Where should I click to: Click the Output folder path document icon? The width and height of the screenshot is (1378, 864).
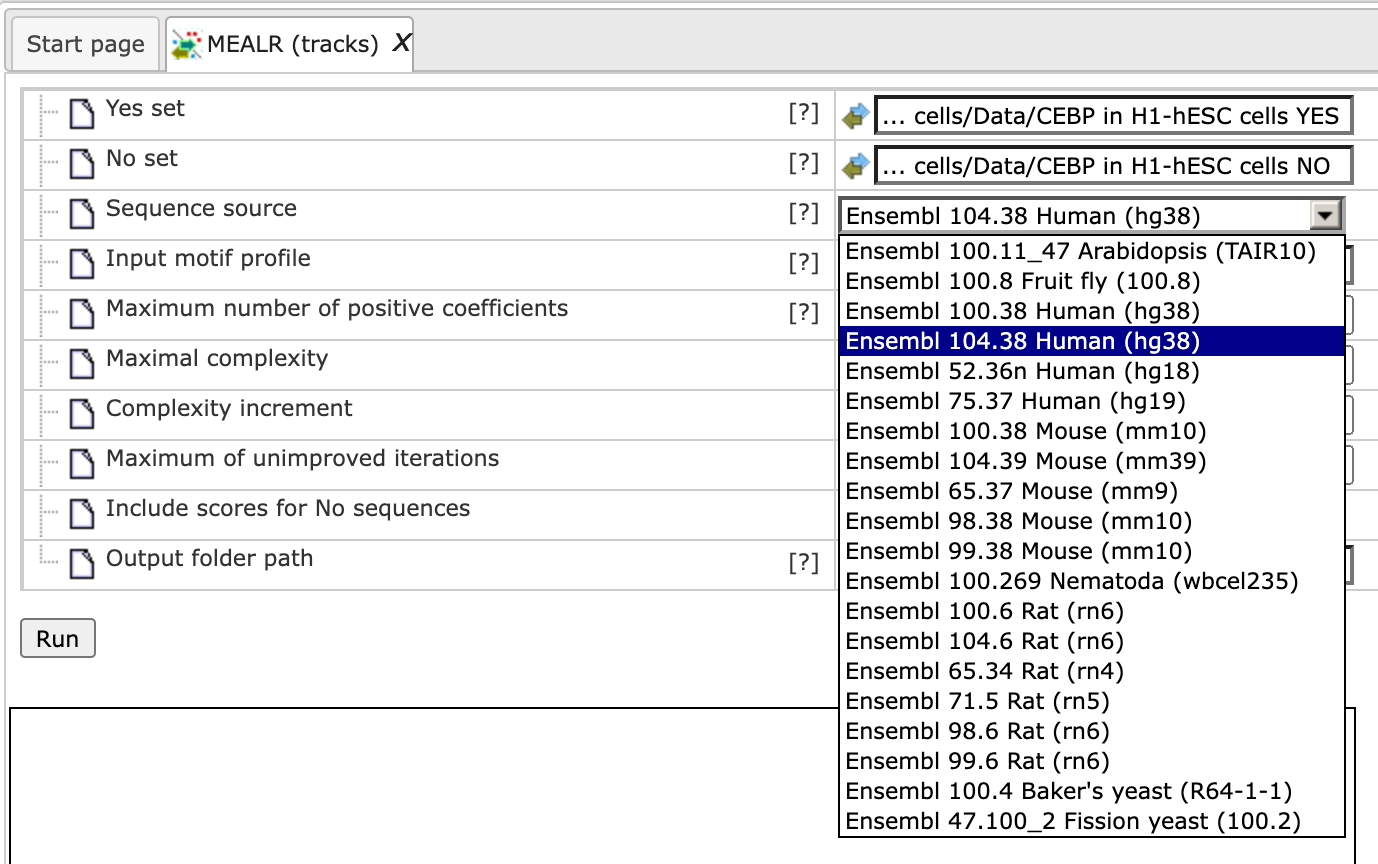tap(82, 564)
